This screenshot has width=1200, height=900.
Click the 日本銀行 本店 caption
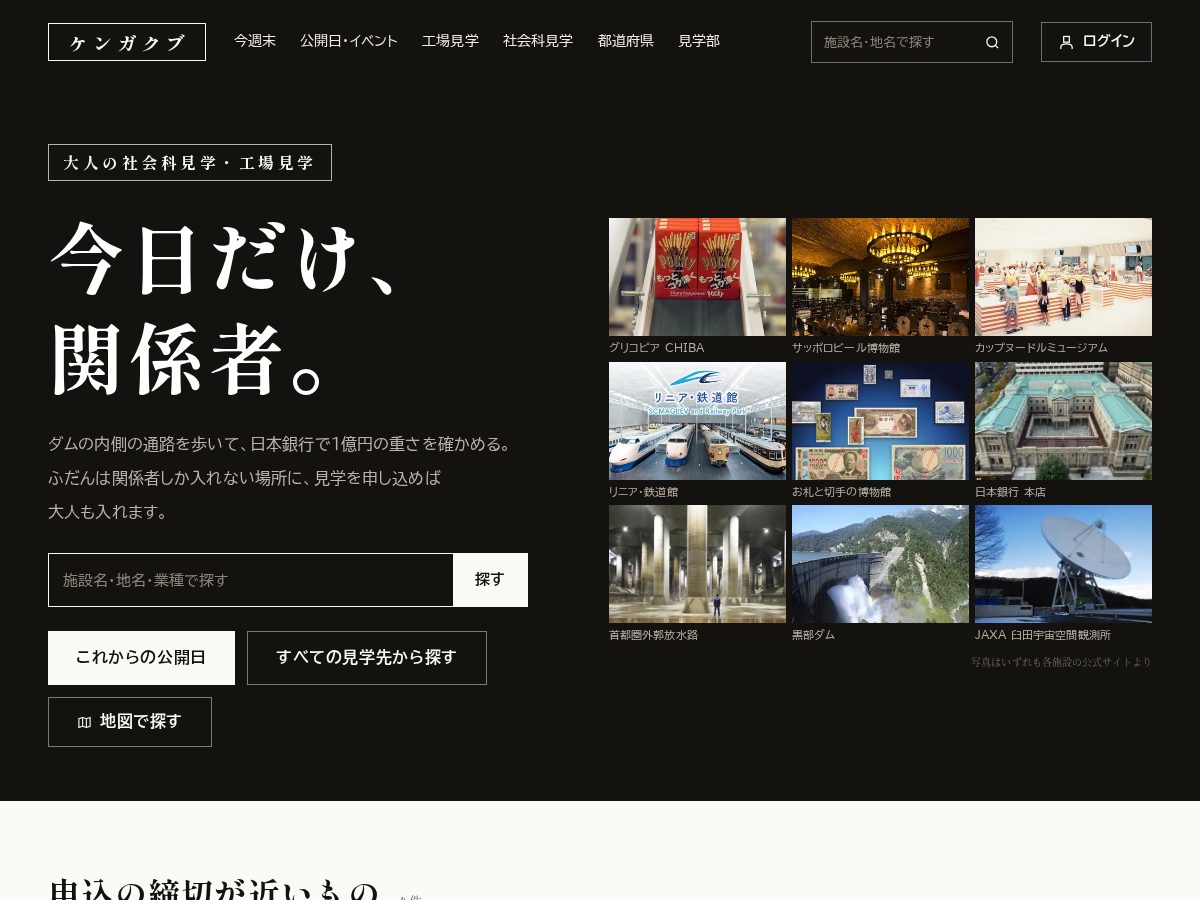(x=1010, y=492)
